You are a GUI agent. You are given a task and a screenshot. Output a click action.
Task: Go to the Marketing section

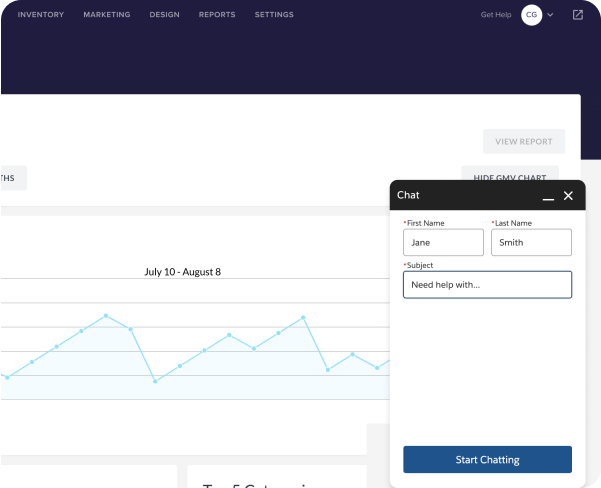pos(107,15)
